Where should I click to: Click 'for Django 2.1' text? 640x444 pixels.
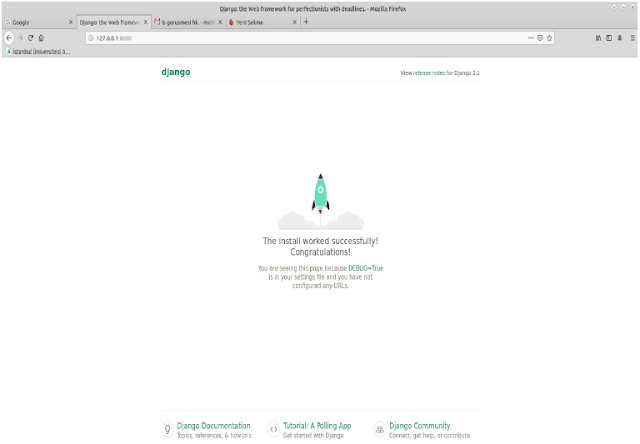pos(463,73)
